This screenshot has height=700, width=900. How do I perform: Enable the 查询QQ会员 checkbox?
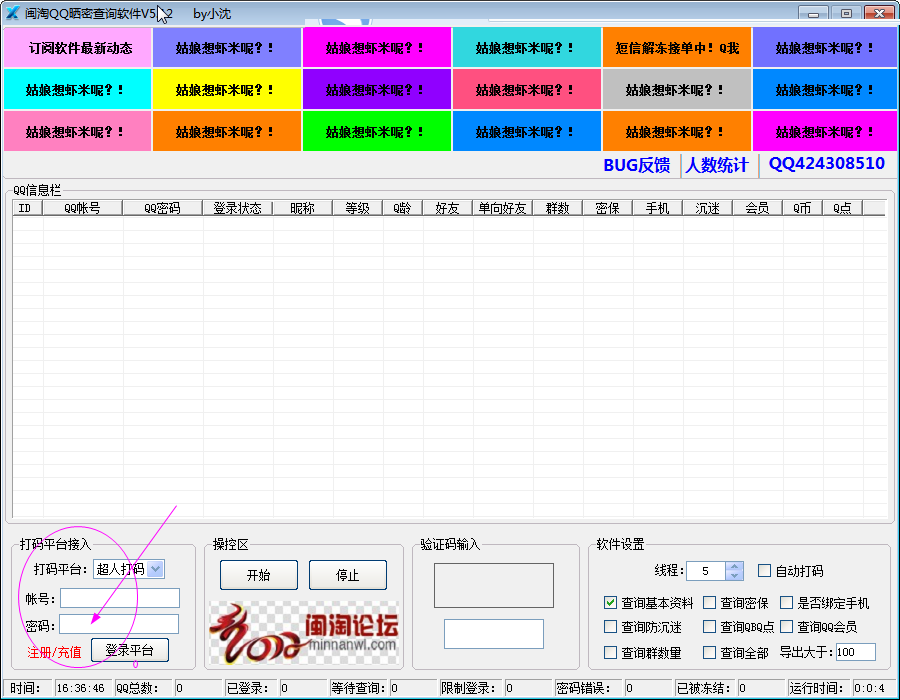(x=786, y=627)
